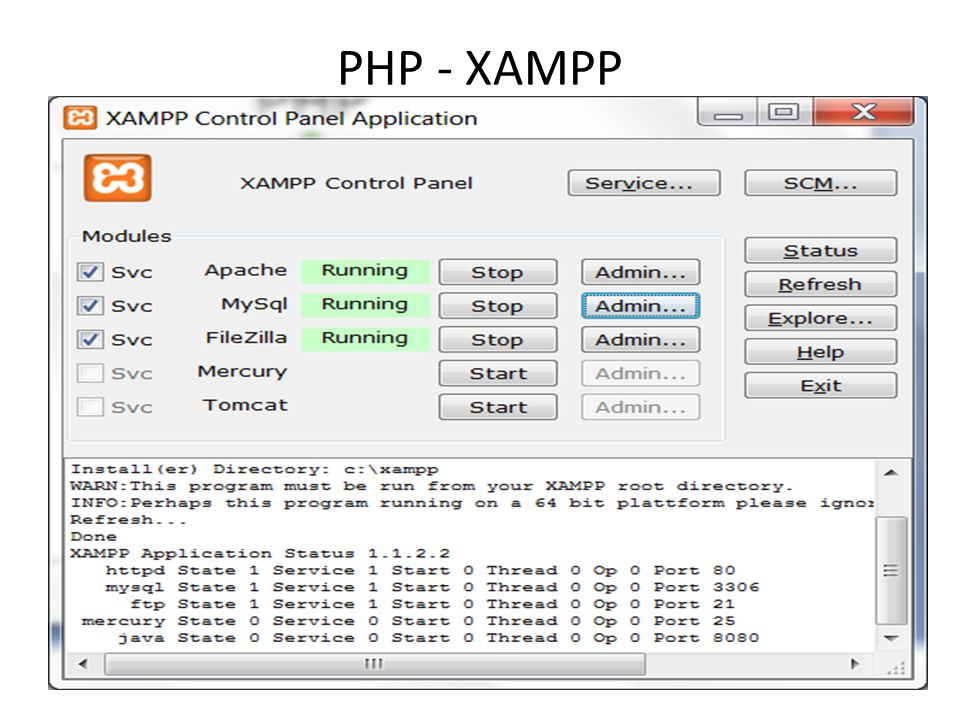This screenshot has width=960, height=720.
Task: Tick the Mercury Svc checkbox
Action: [90, 373]
